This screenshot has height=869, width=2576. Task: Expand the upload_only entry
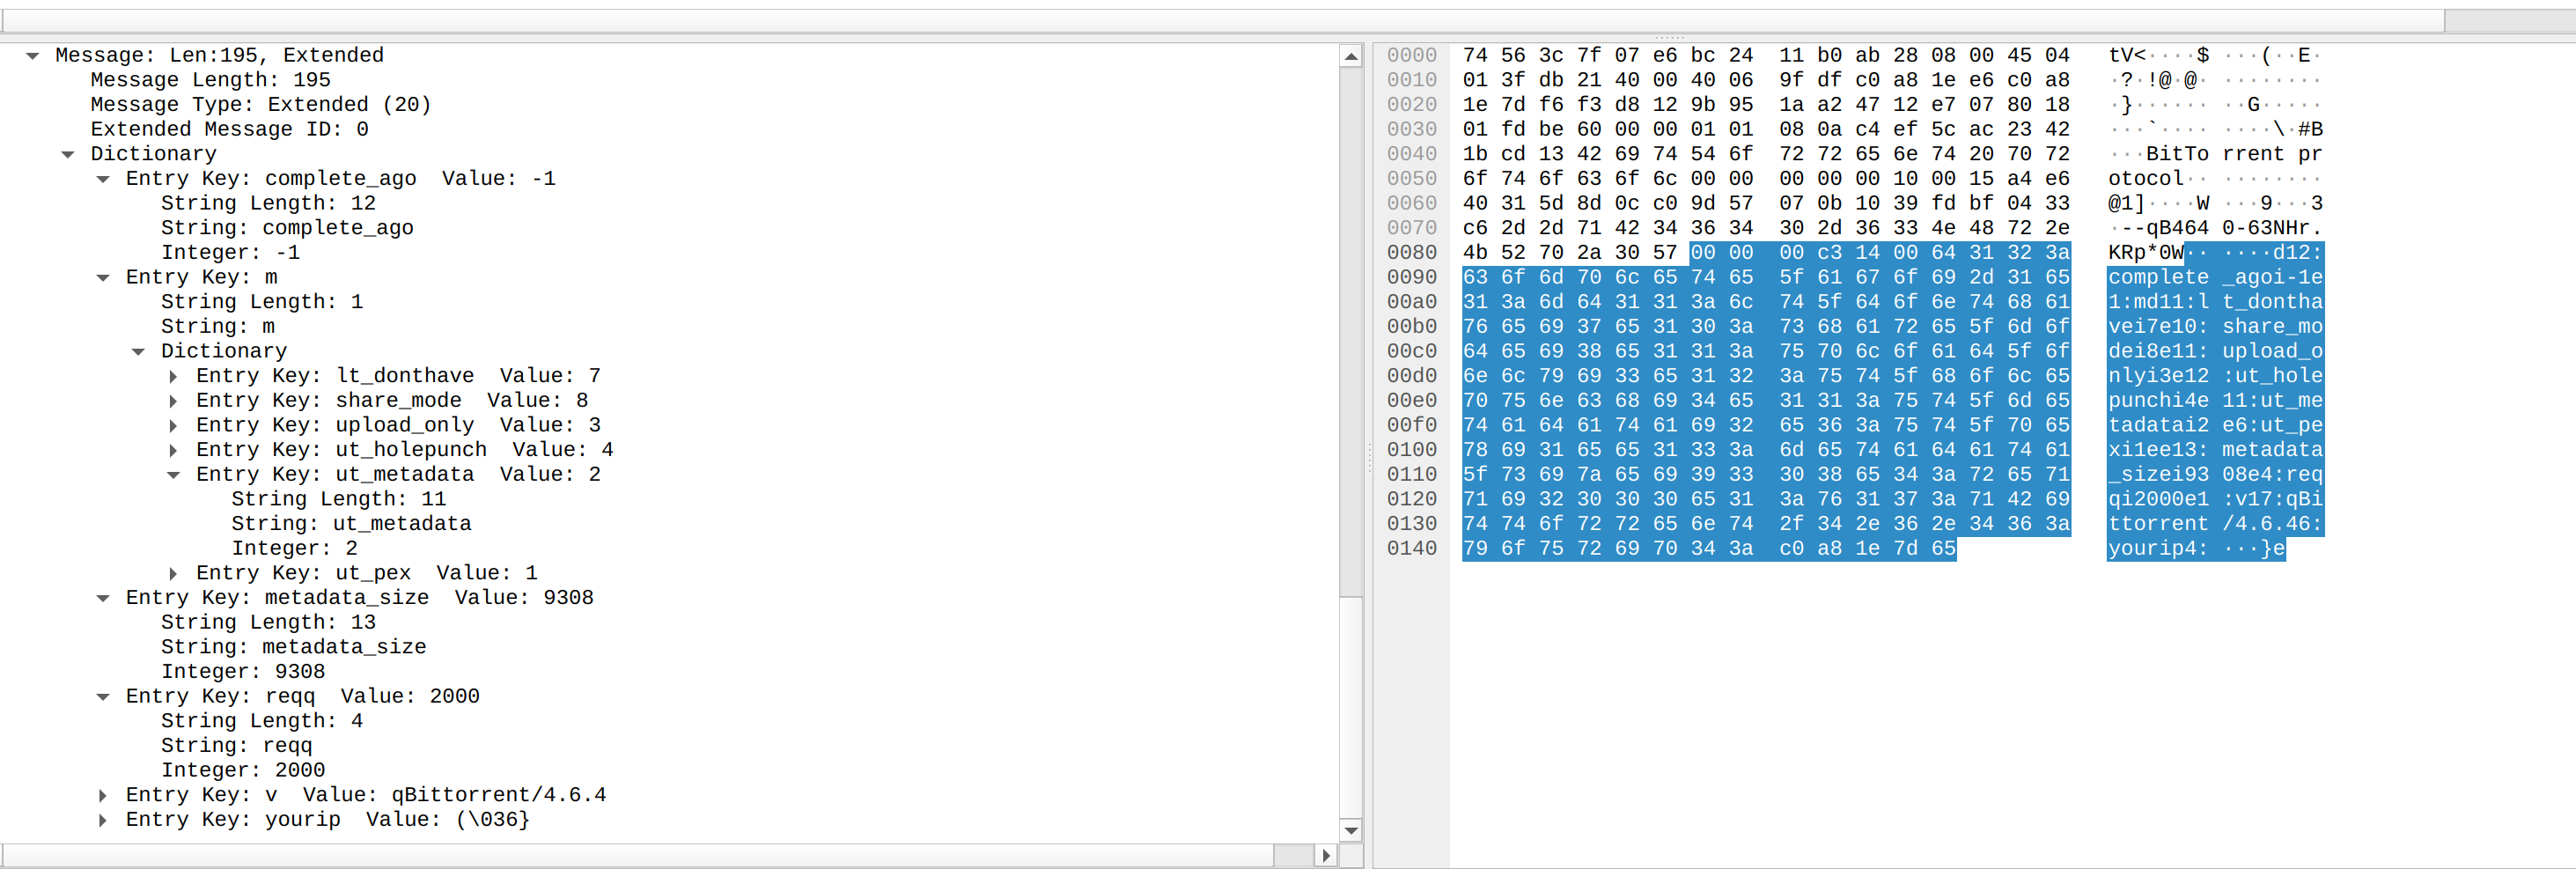(174, 424)
